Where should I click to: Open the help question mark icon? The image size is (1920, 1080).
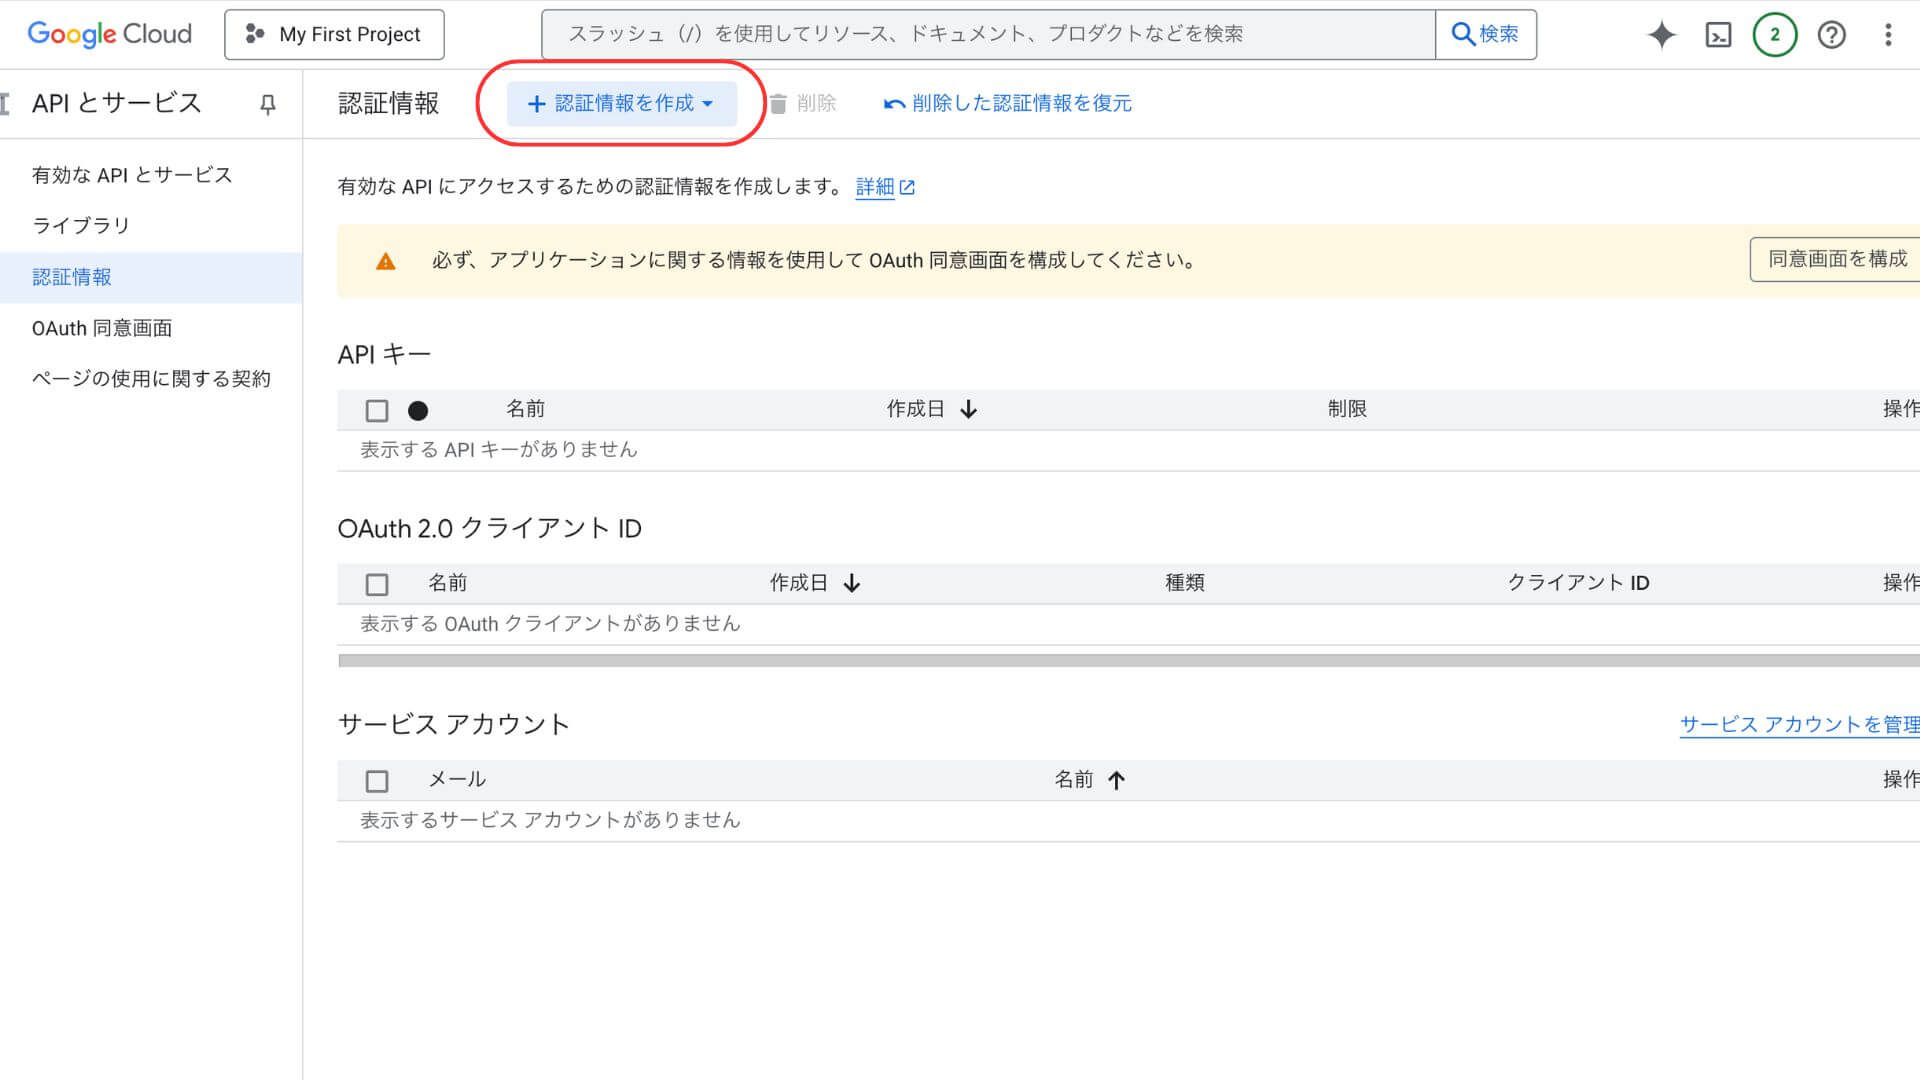click(x=1831, y=35)
